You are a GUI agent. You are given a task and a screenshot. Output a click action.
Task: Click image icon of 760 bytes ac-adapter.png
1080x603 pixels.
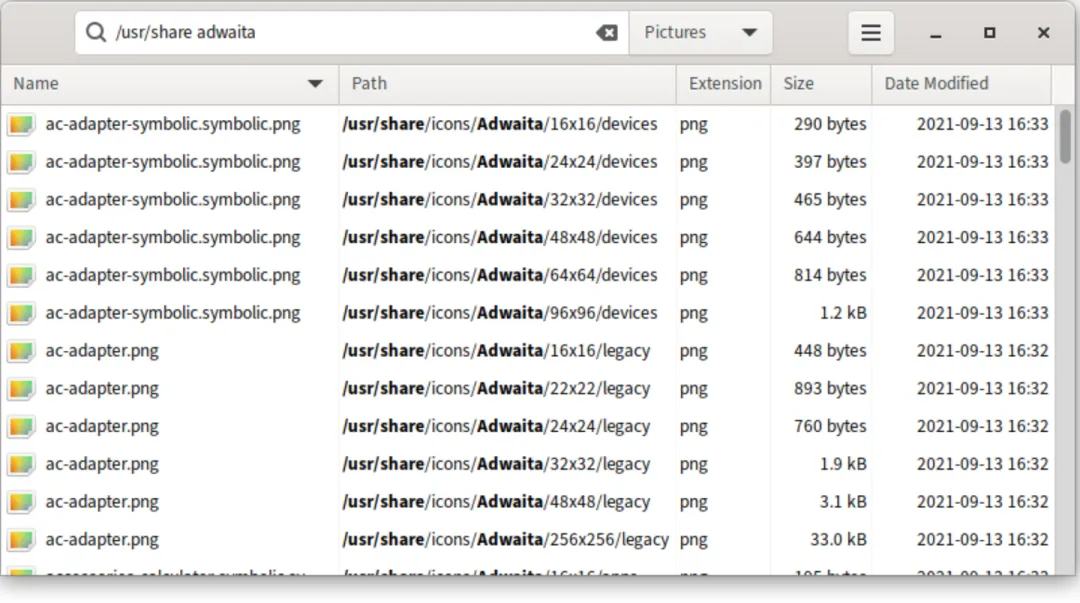click(x=21, y=427)
